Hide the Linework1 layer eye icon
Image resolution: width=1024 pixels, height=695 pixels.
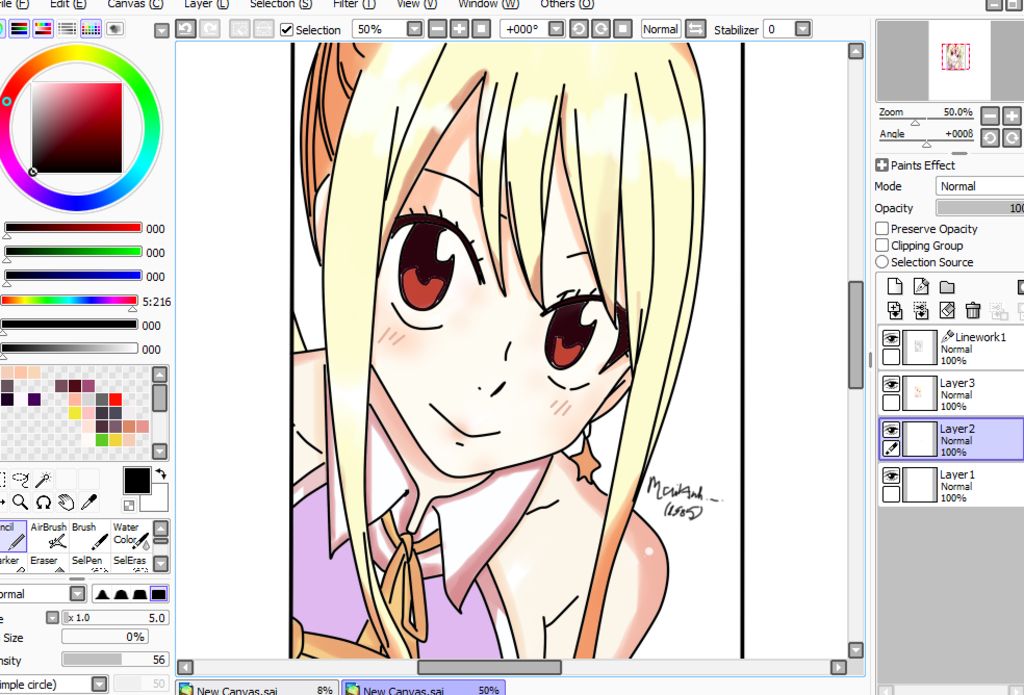[x=891, y=338]
